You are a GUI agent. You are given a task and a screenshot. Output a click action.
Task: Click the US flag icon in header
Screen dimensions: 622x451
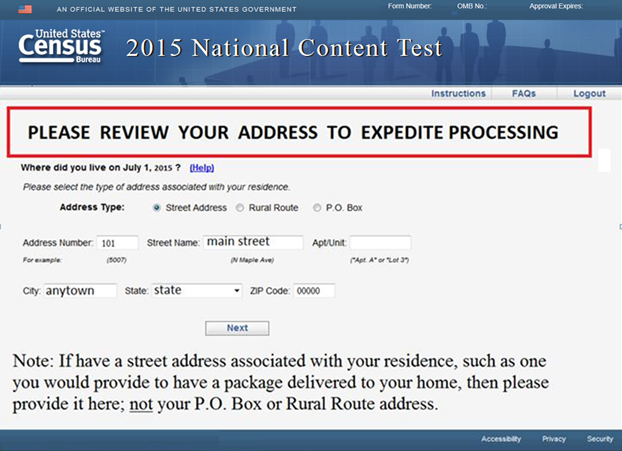[25, 9]
